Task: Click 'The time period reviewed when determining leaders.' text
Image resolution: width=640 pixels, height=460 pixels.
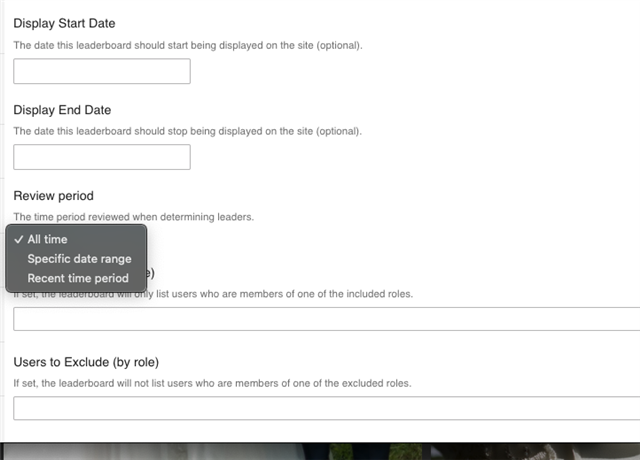Action: tap(133, 217)
